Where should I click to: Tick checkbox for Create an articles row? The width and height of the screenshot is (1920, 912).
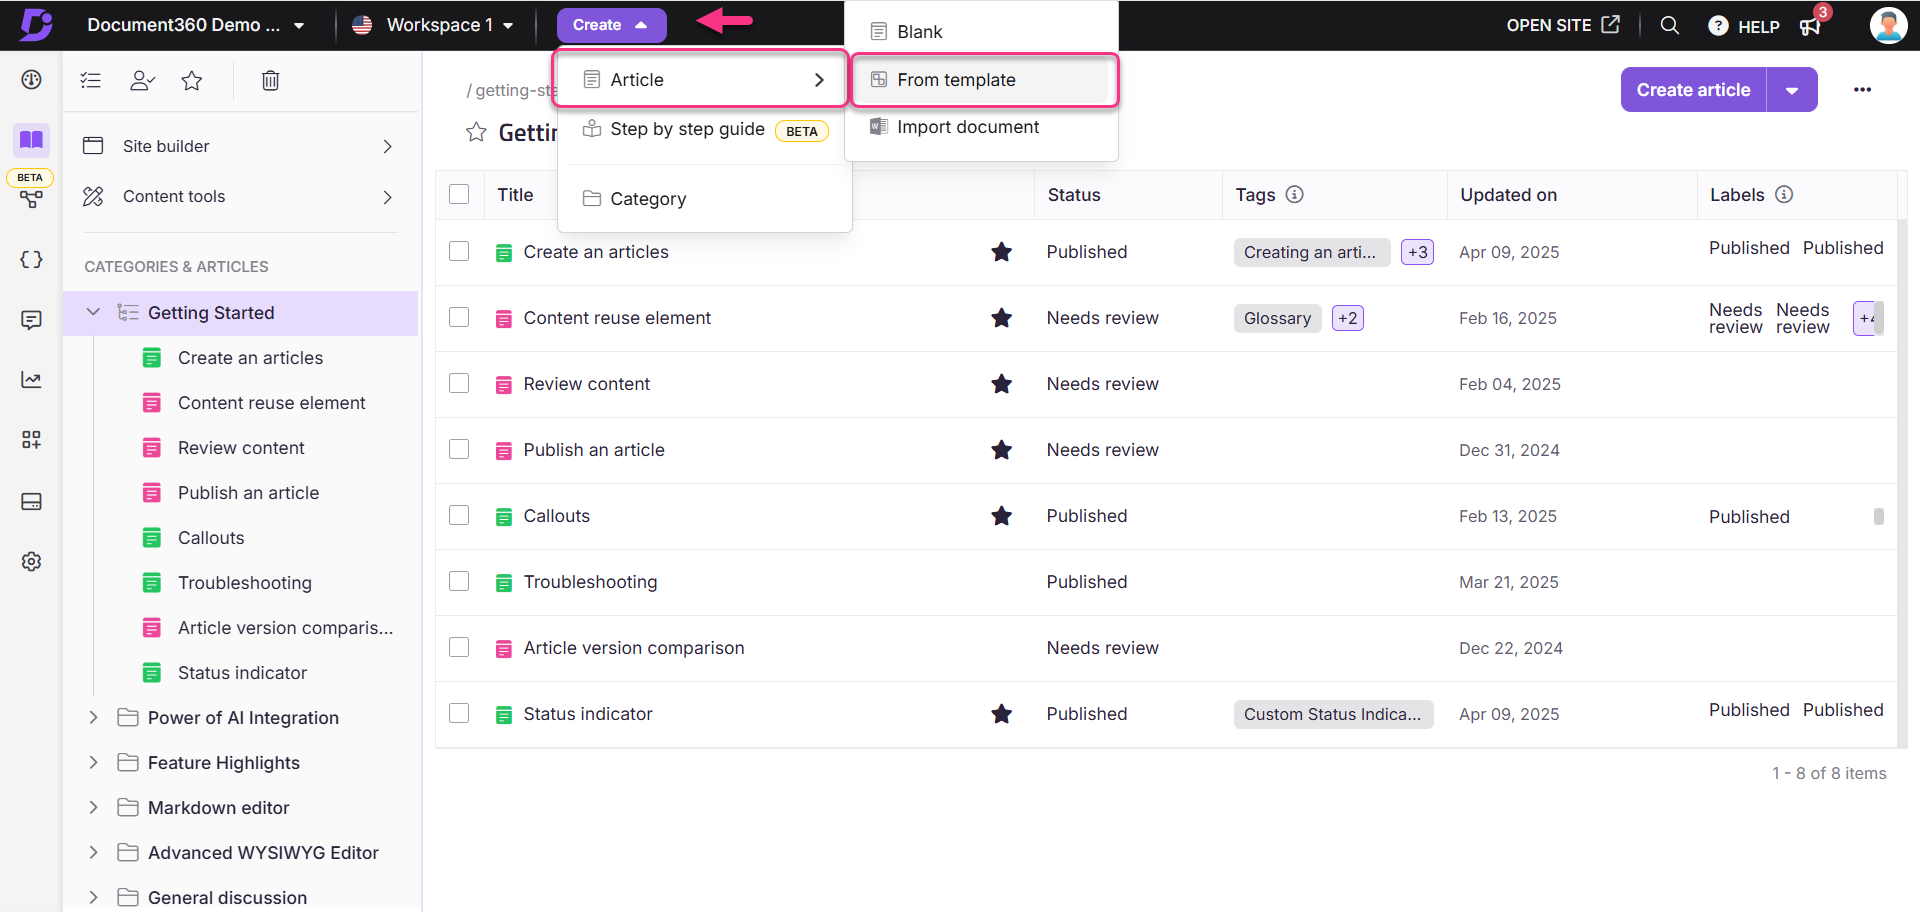click(x=459, y=251)
